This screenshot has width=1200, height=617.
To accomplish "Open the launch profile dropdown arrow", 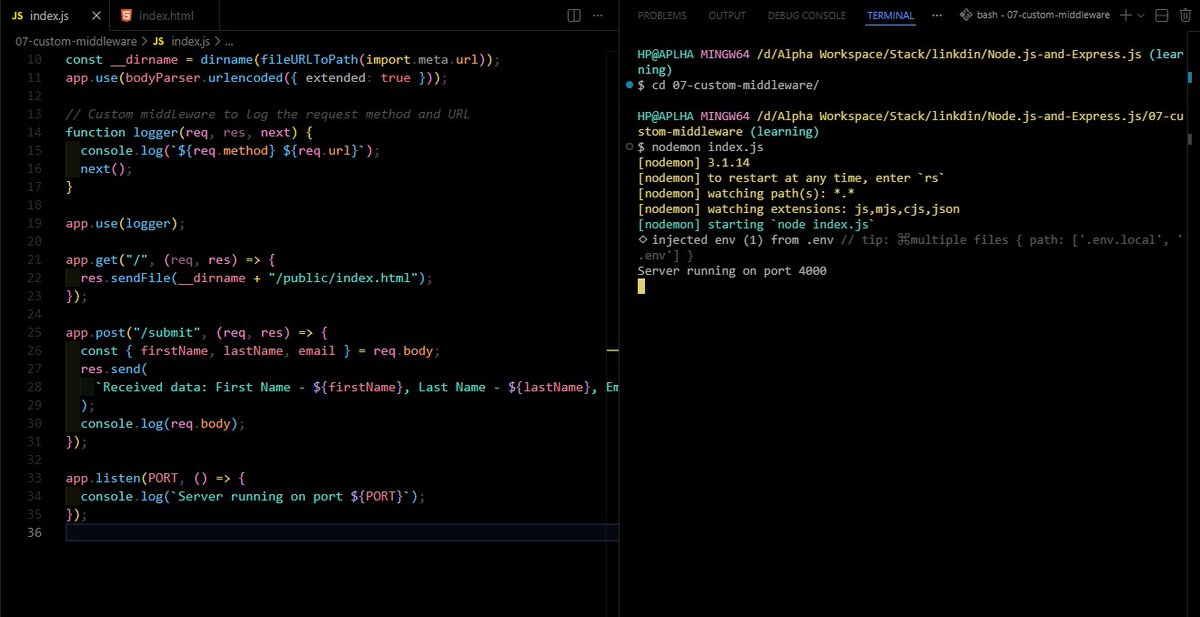I will coord(1141,15).
